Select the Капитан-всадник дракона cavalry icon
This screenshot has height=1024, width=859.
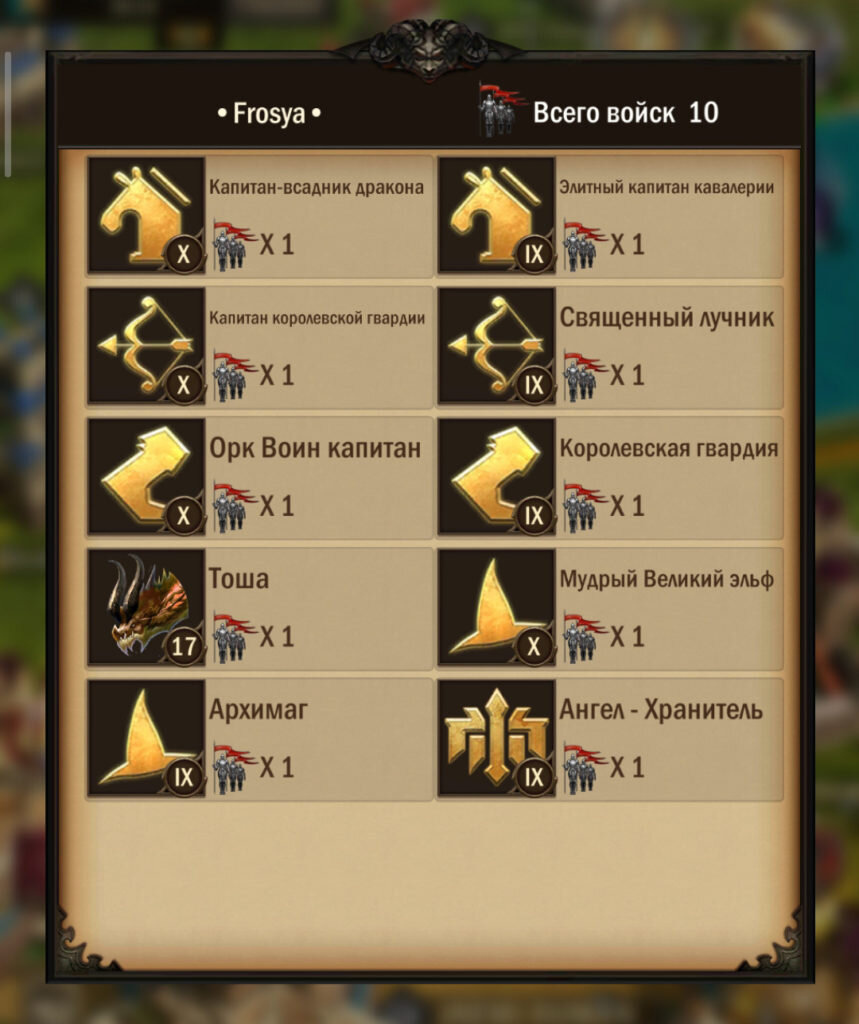[x=146, y=214]
